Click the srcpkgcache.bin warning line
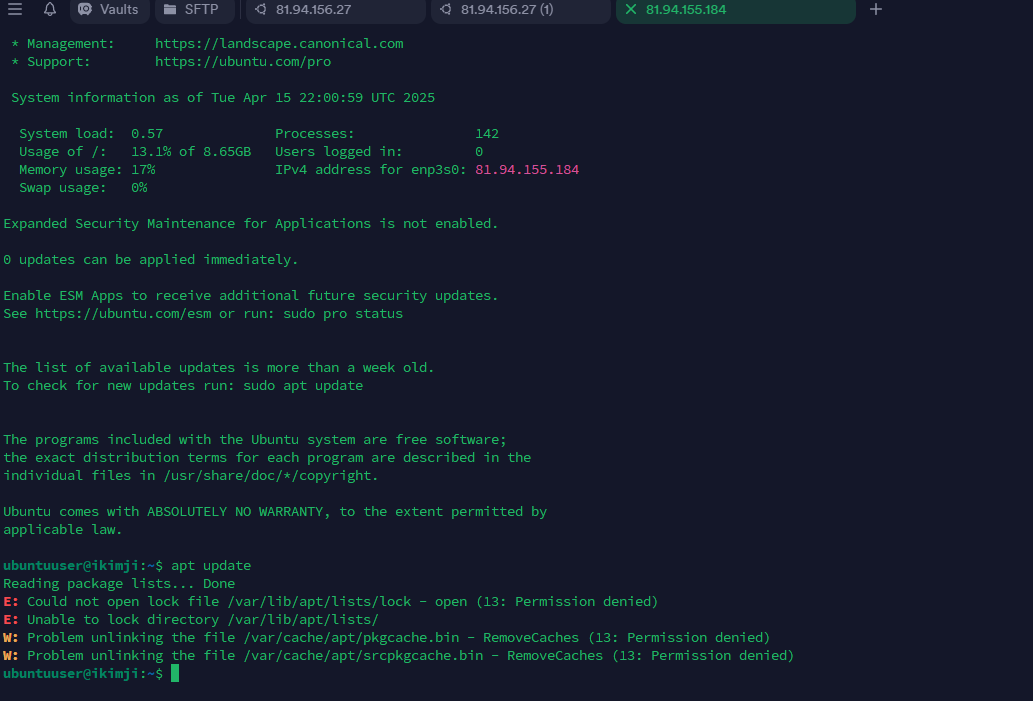 click(x=410, y=656)
